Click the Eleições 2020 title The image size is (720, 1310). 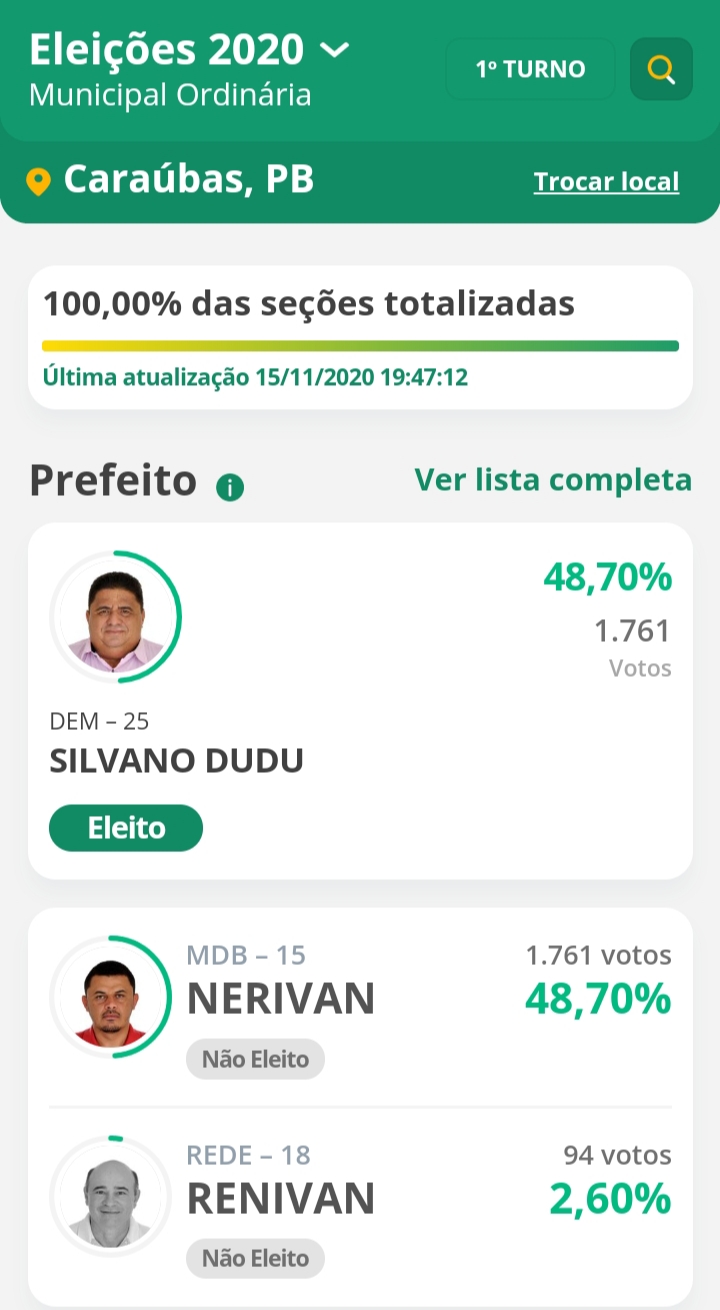[166, 49]
